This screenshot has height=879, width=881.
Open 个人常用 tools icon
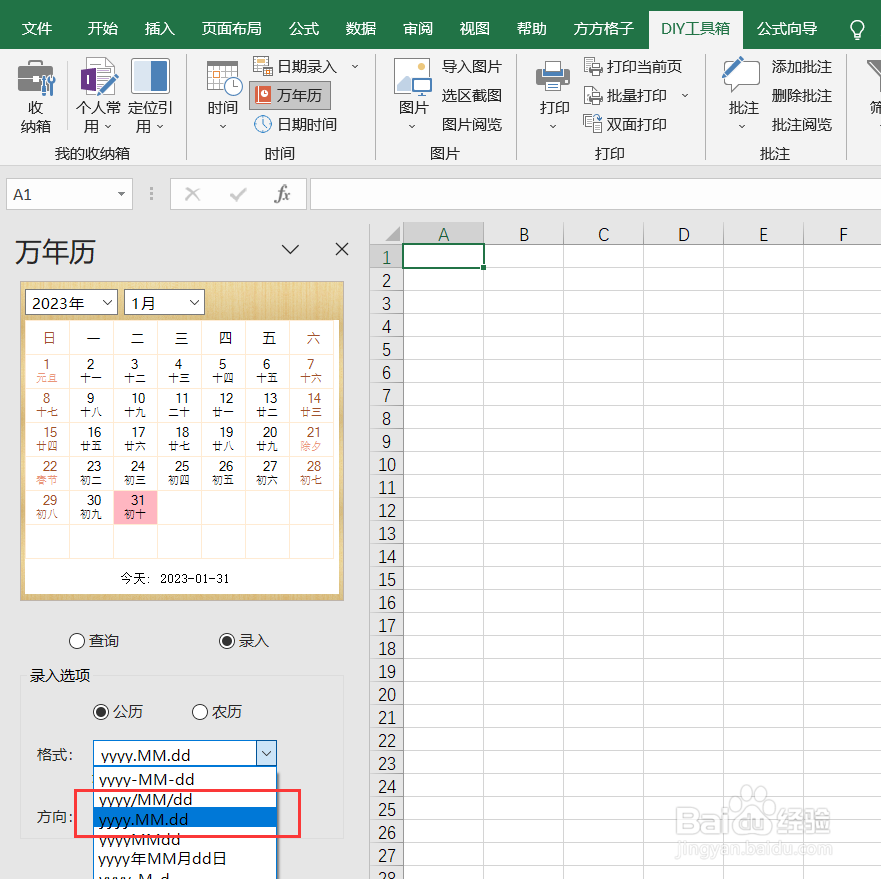98,76
